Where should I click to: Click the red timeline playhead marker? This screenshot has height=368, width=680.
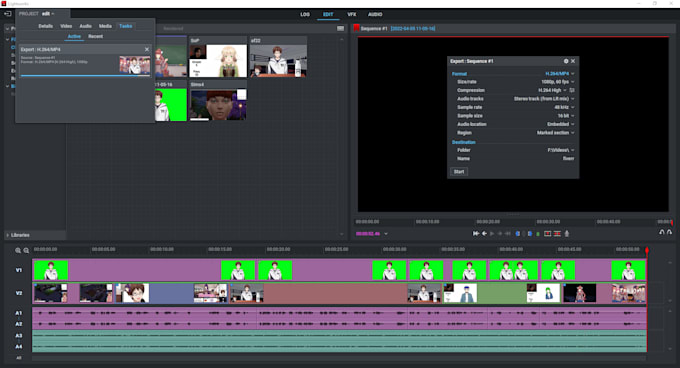(x=647, y=251)
